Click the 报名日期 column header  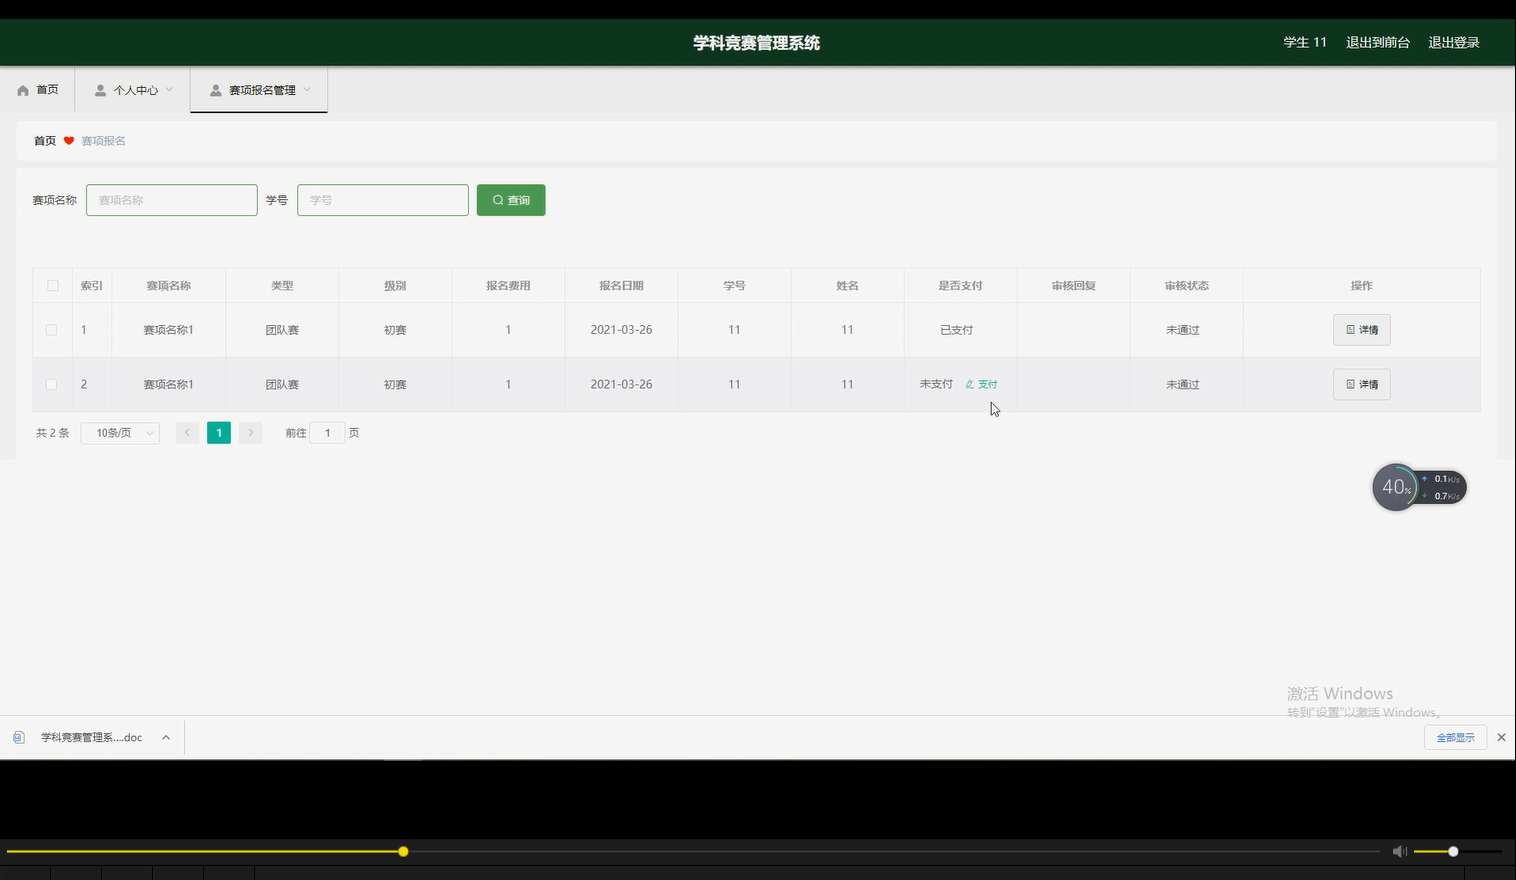tap(621, 285)
